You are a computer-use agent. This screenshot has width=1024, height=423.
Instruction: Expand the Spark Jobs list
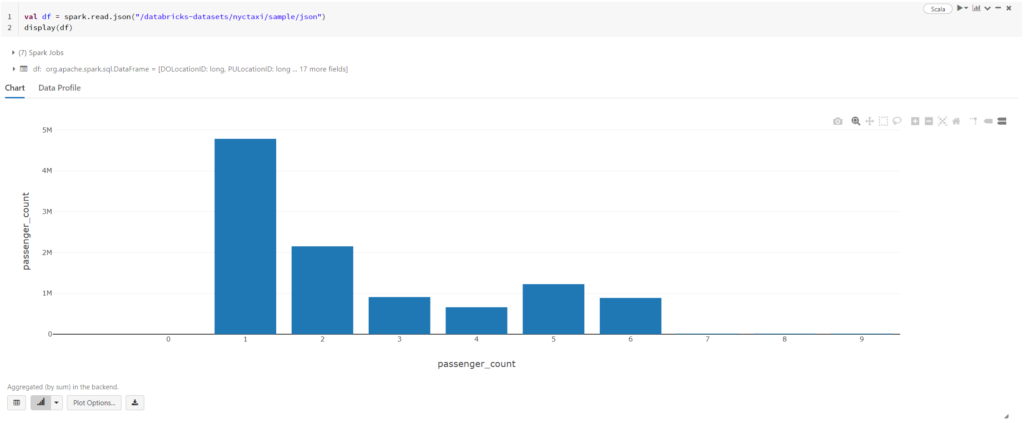tap(13, 52)
